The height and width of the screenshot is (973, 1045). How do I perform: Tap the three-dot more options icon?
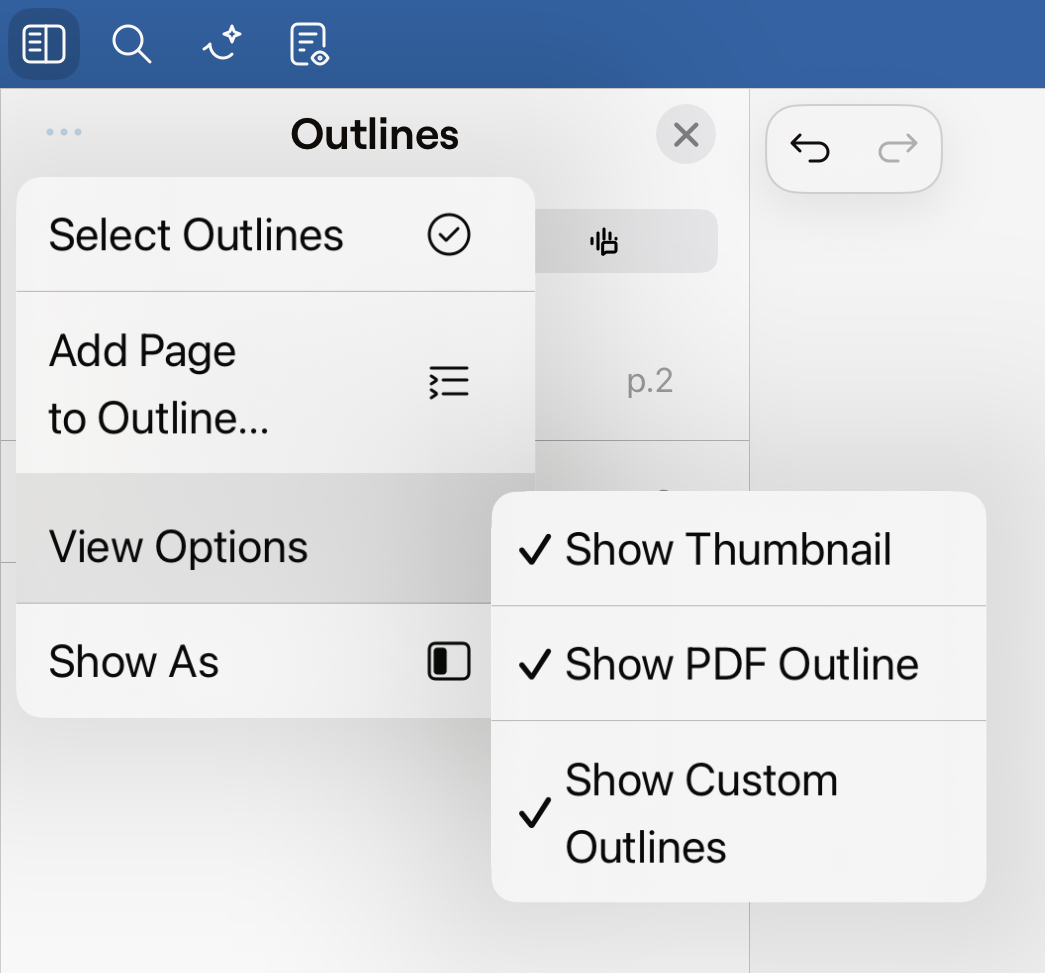tap(64, 132)
